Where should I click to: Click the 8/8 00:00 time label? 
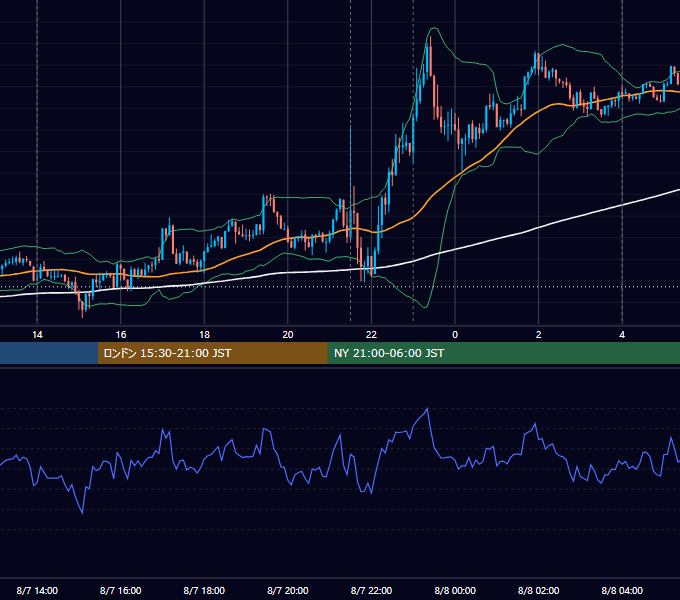[455, 590]
